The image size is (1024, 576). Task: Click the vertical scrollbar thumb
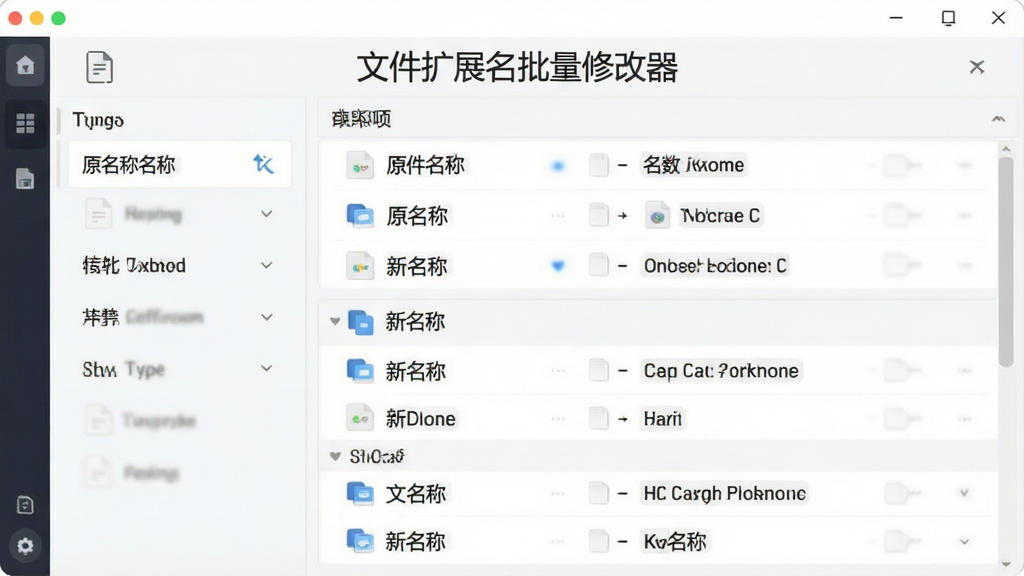pyautogui.click(x=1006, y=261)
